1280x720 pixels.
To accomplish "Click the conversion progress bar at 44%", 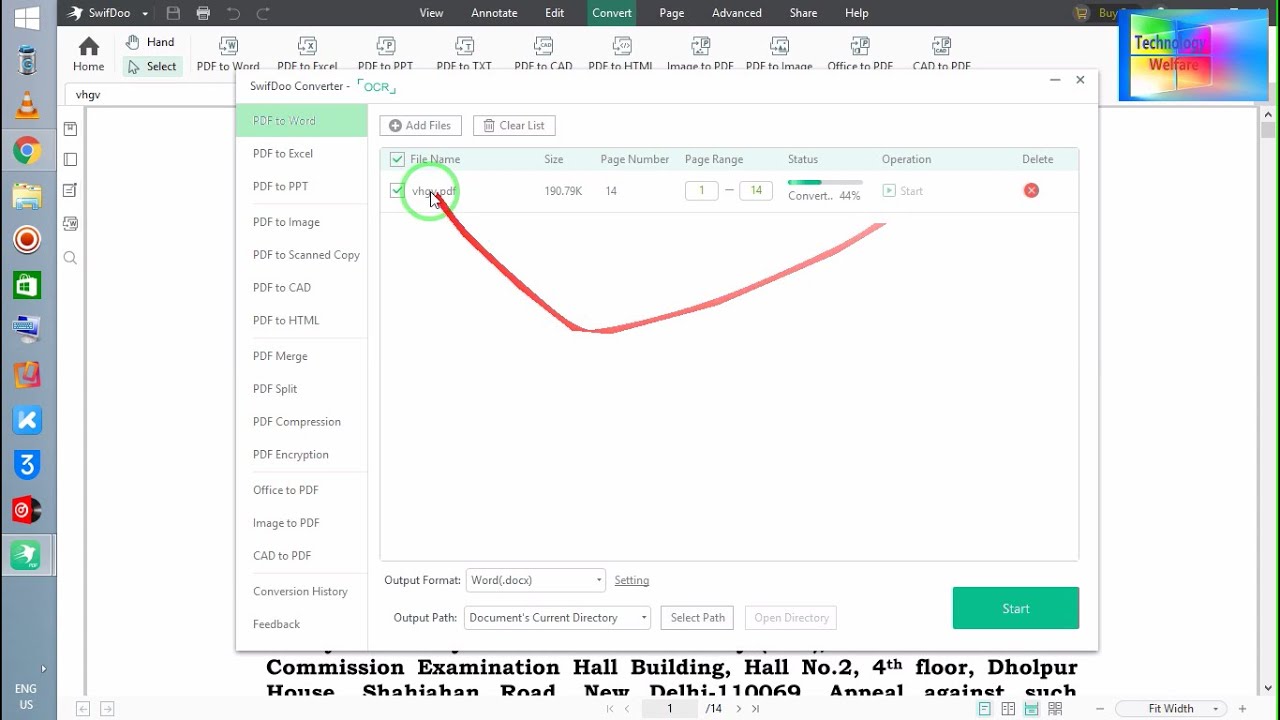I will [825, 182].
